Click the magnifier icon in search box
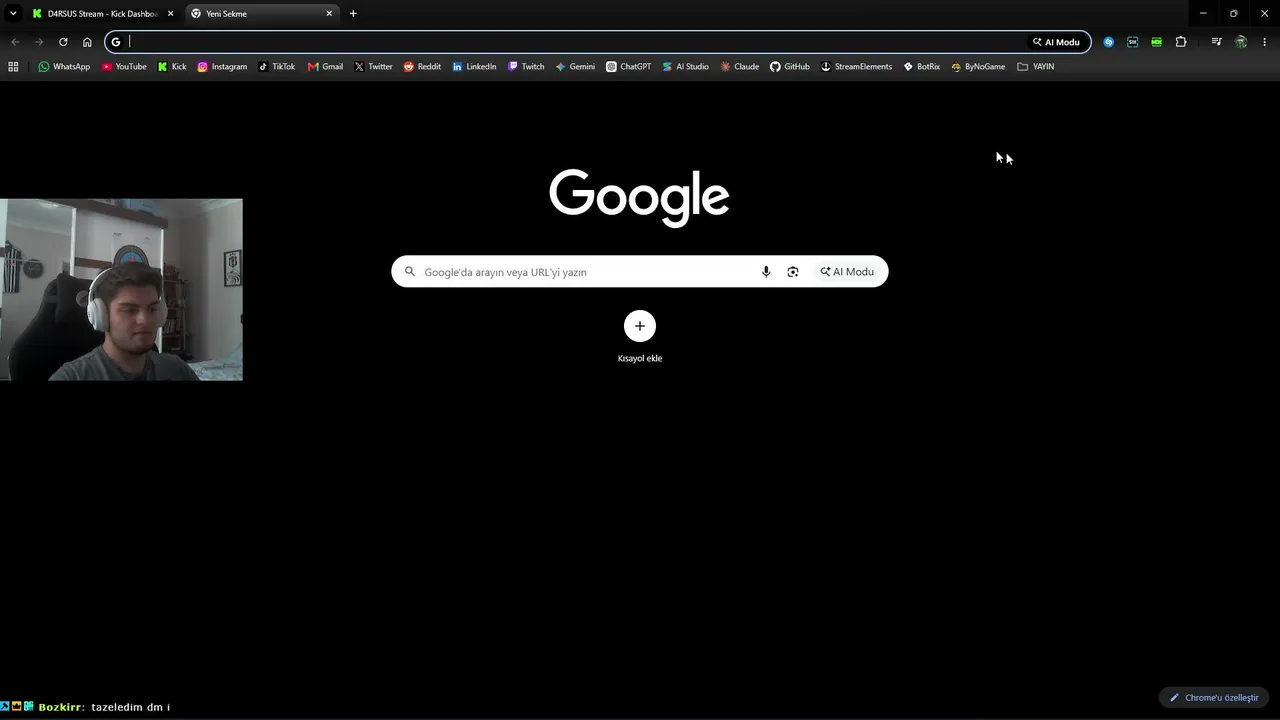The image size is (1280, 720). pos(409,272)
